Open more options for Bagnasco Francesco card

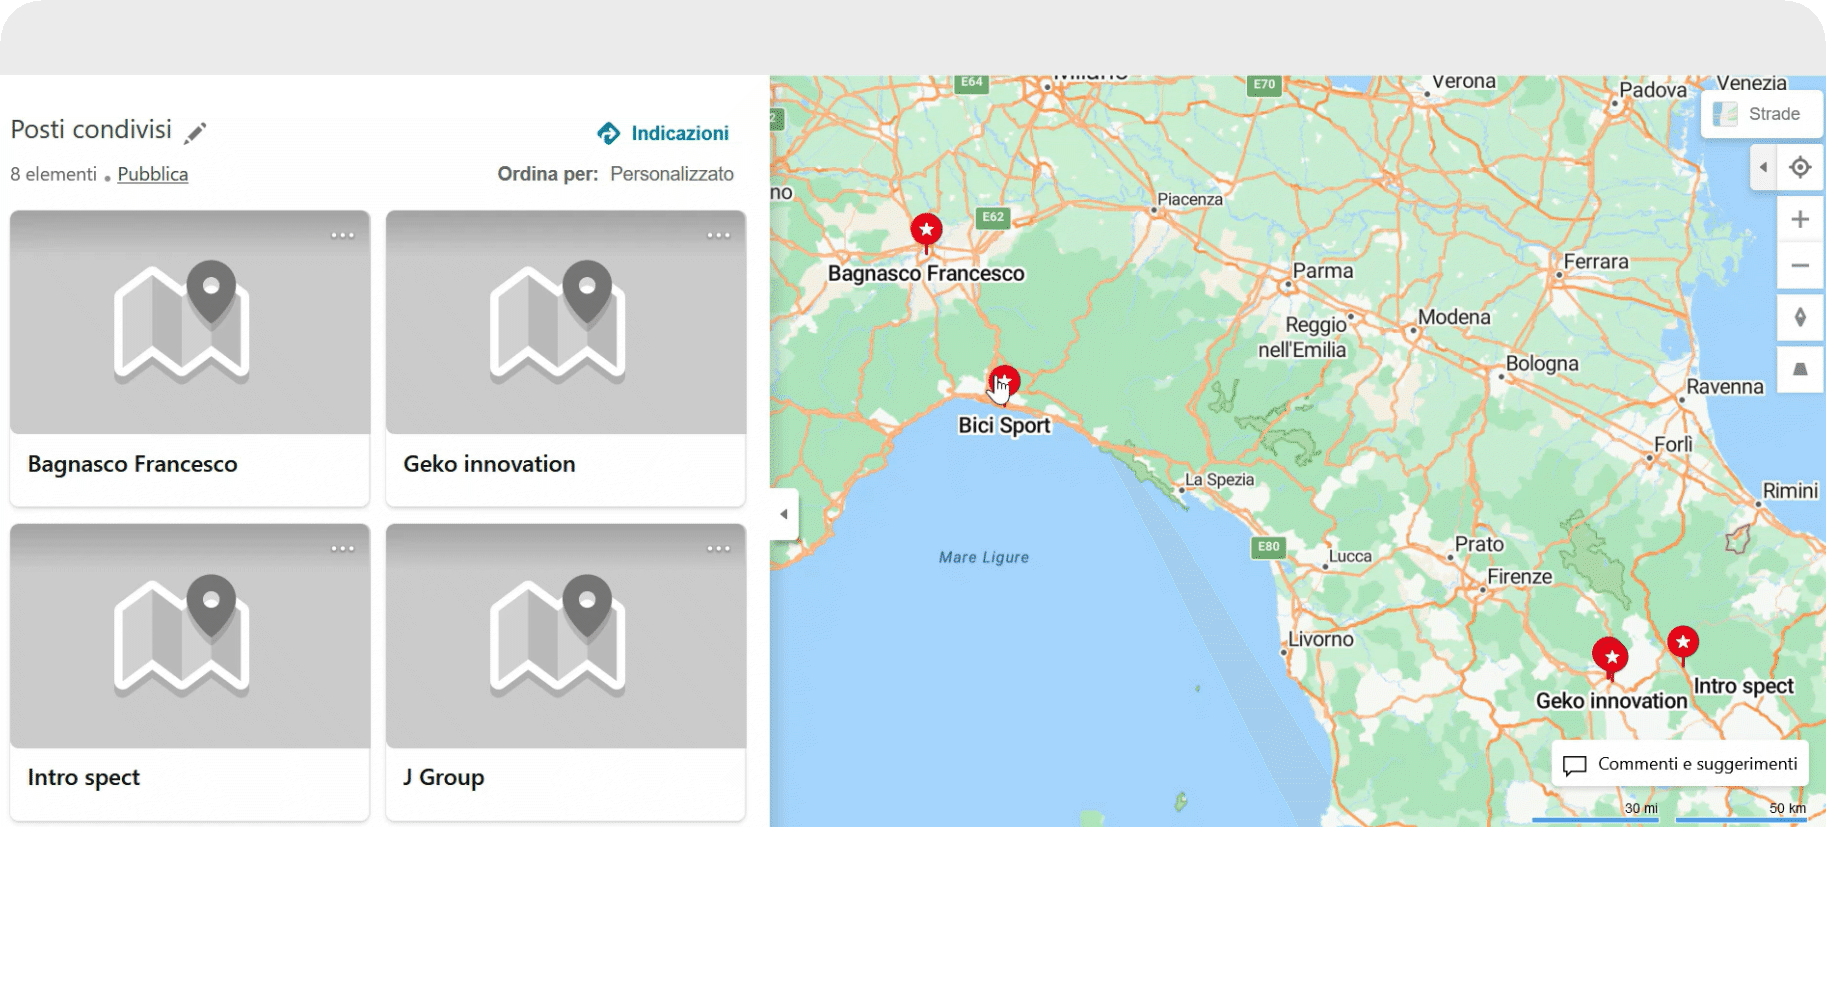point(342,236)
